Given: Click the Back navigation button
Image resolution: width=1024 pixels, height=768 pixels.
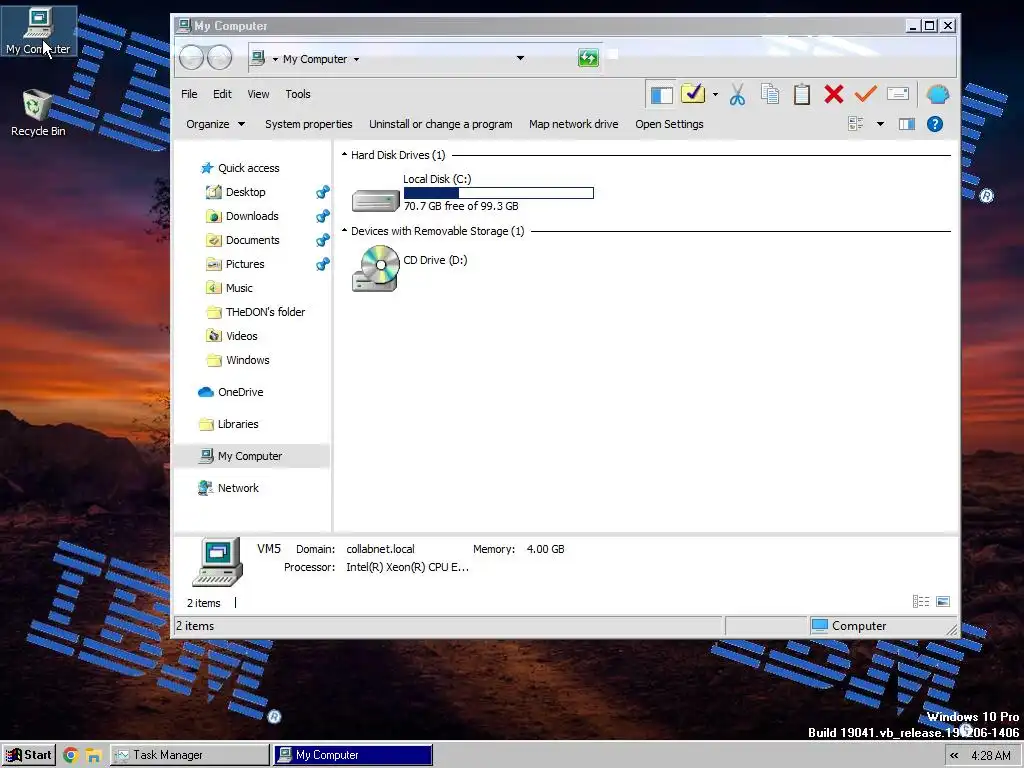Looking at the screenshot, I should pyautogui.click(x=191, y=57).
